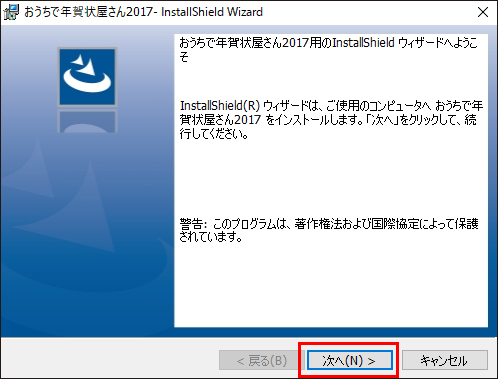Click empty grey area left of 戻る button
498x379 pixels.
click(x=110, y=359)
